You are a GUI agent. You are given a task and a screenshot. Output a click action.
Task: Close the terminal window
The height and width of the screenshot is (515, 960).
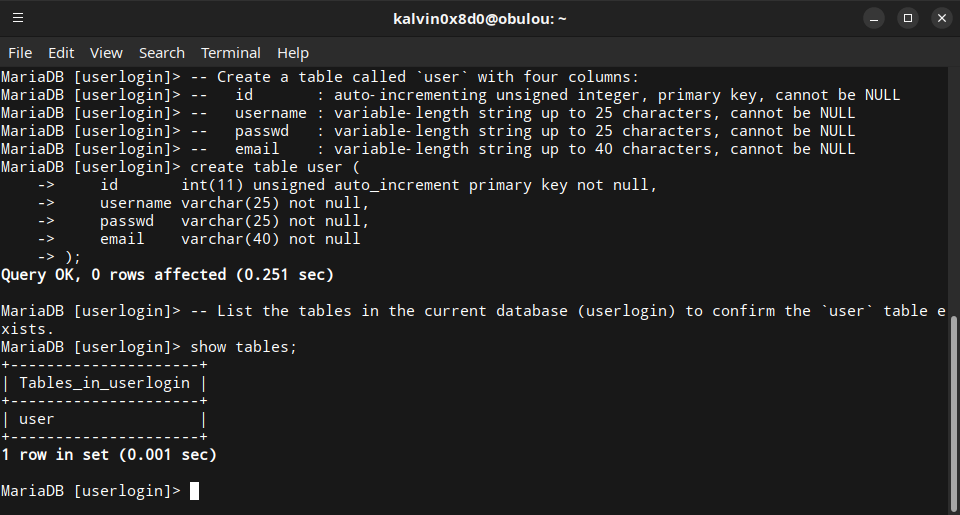[x=940, y=18]
